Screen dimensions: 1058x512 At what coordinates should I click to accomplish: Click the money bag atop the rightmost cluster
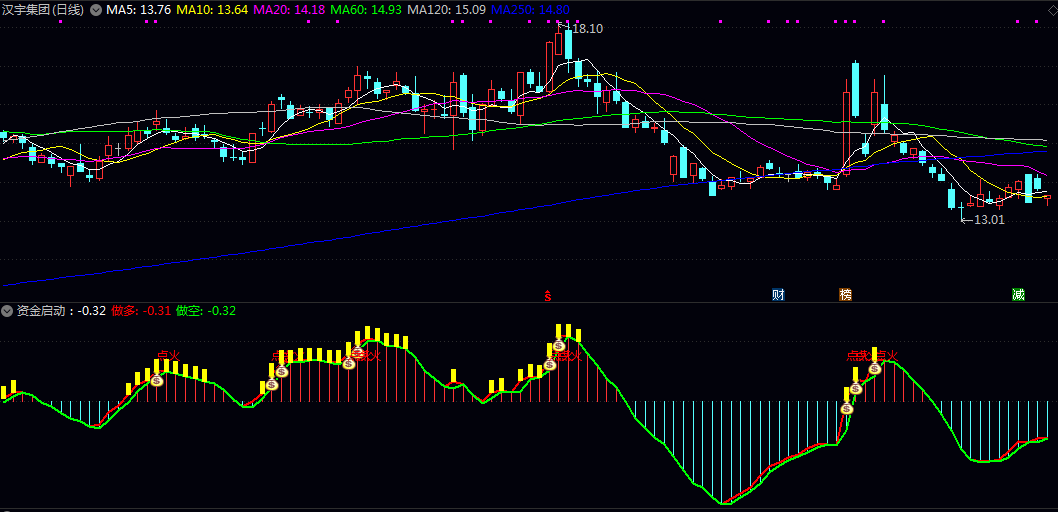(875, 368)
